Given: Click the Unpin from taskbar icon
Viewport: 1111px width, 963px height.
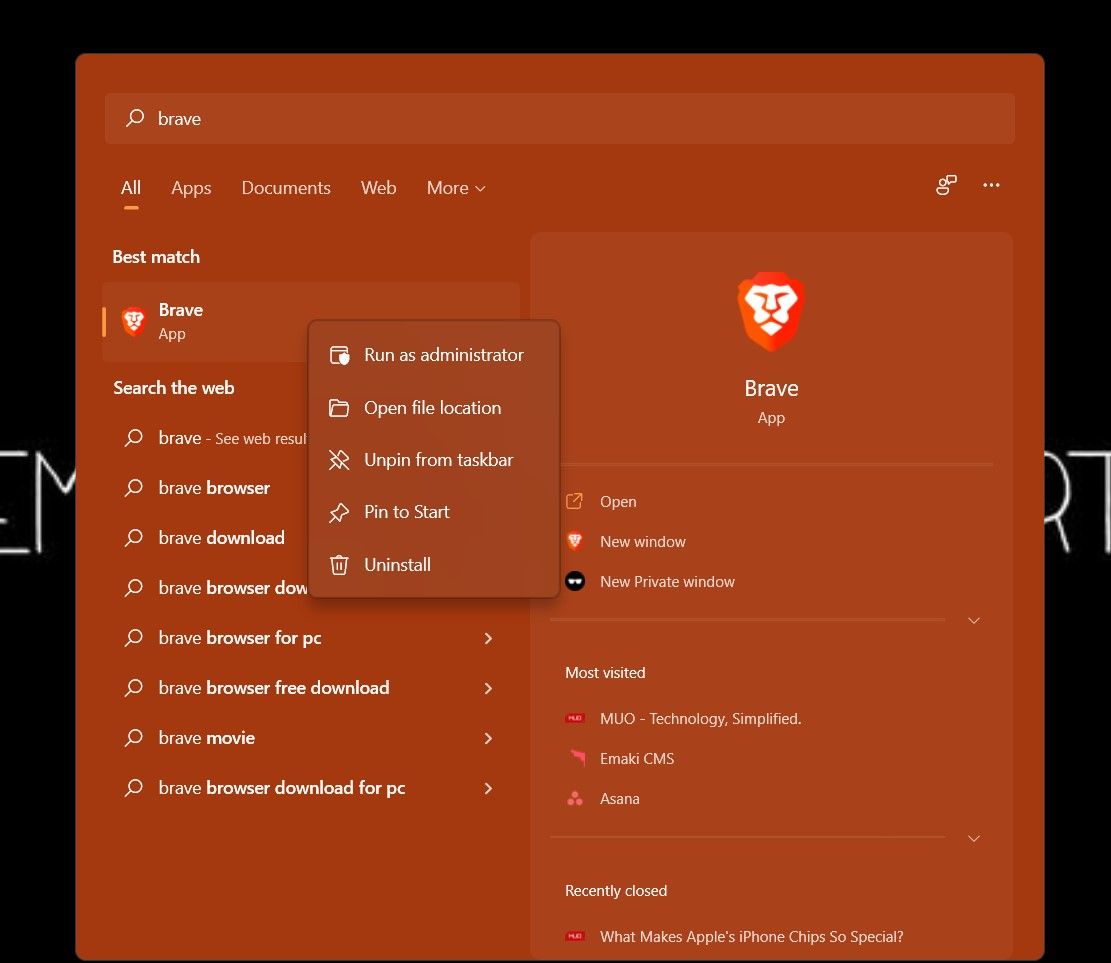Looking at the screenshot, I should pos(338,459).
